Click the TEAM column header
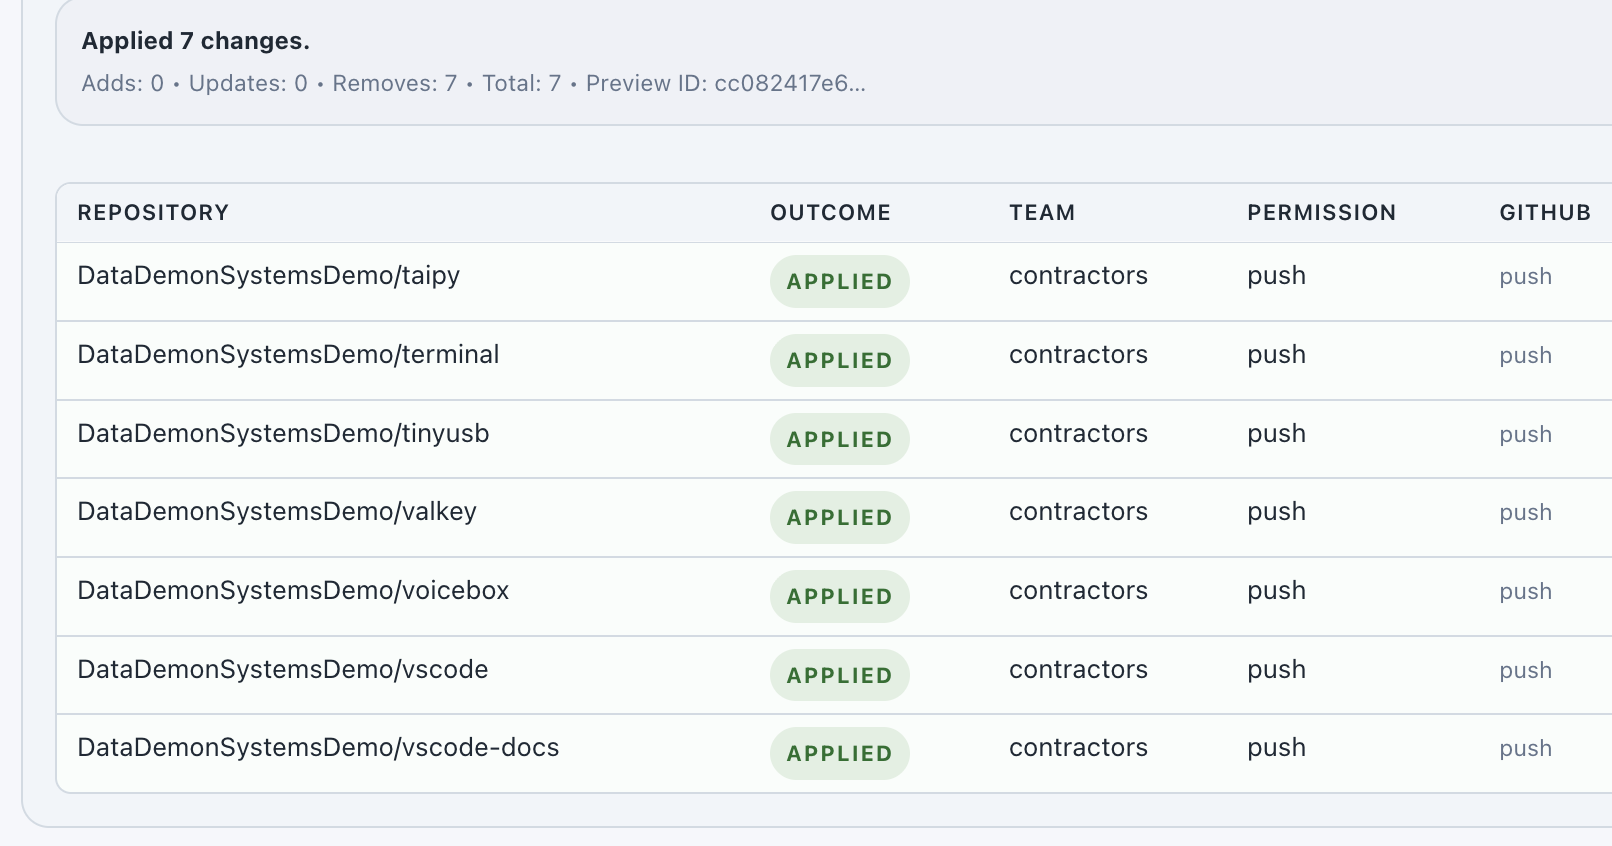 point(1042,213)
